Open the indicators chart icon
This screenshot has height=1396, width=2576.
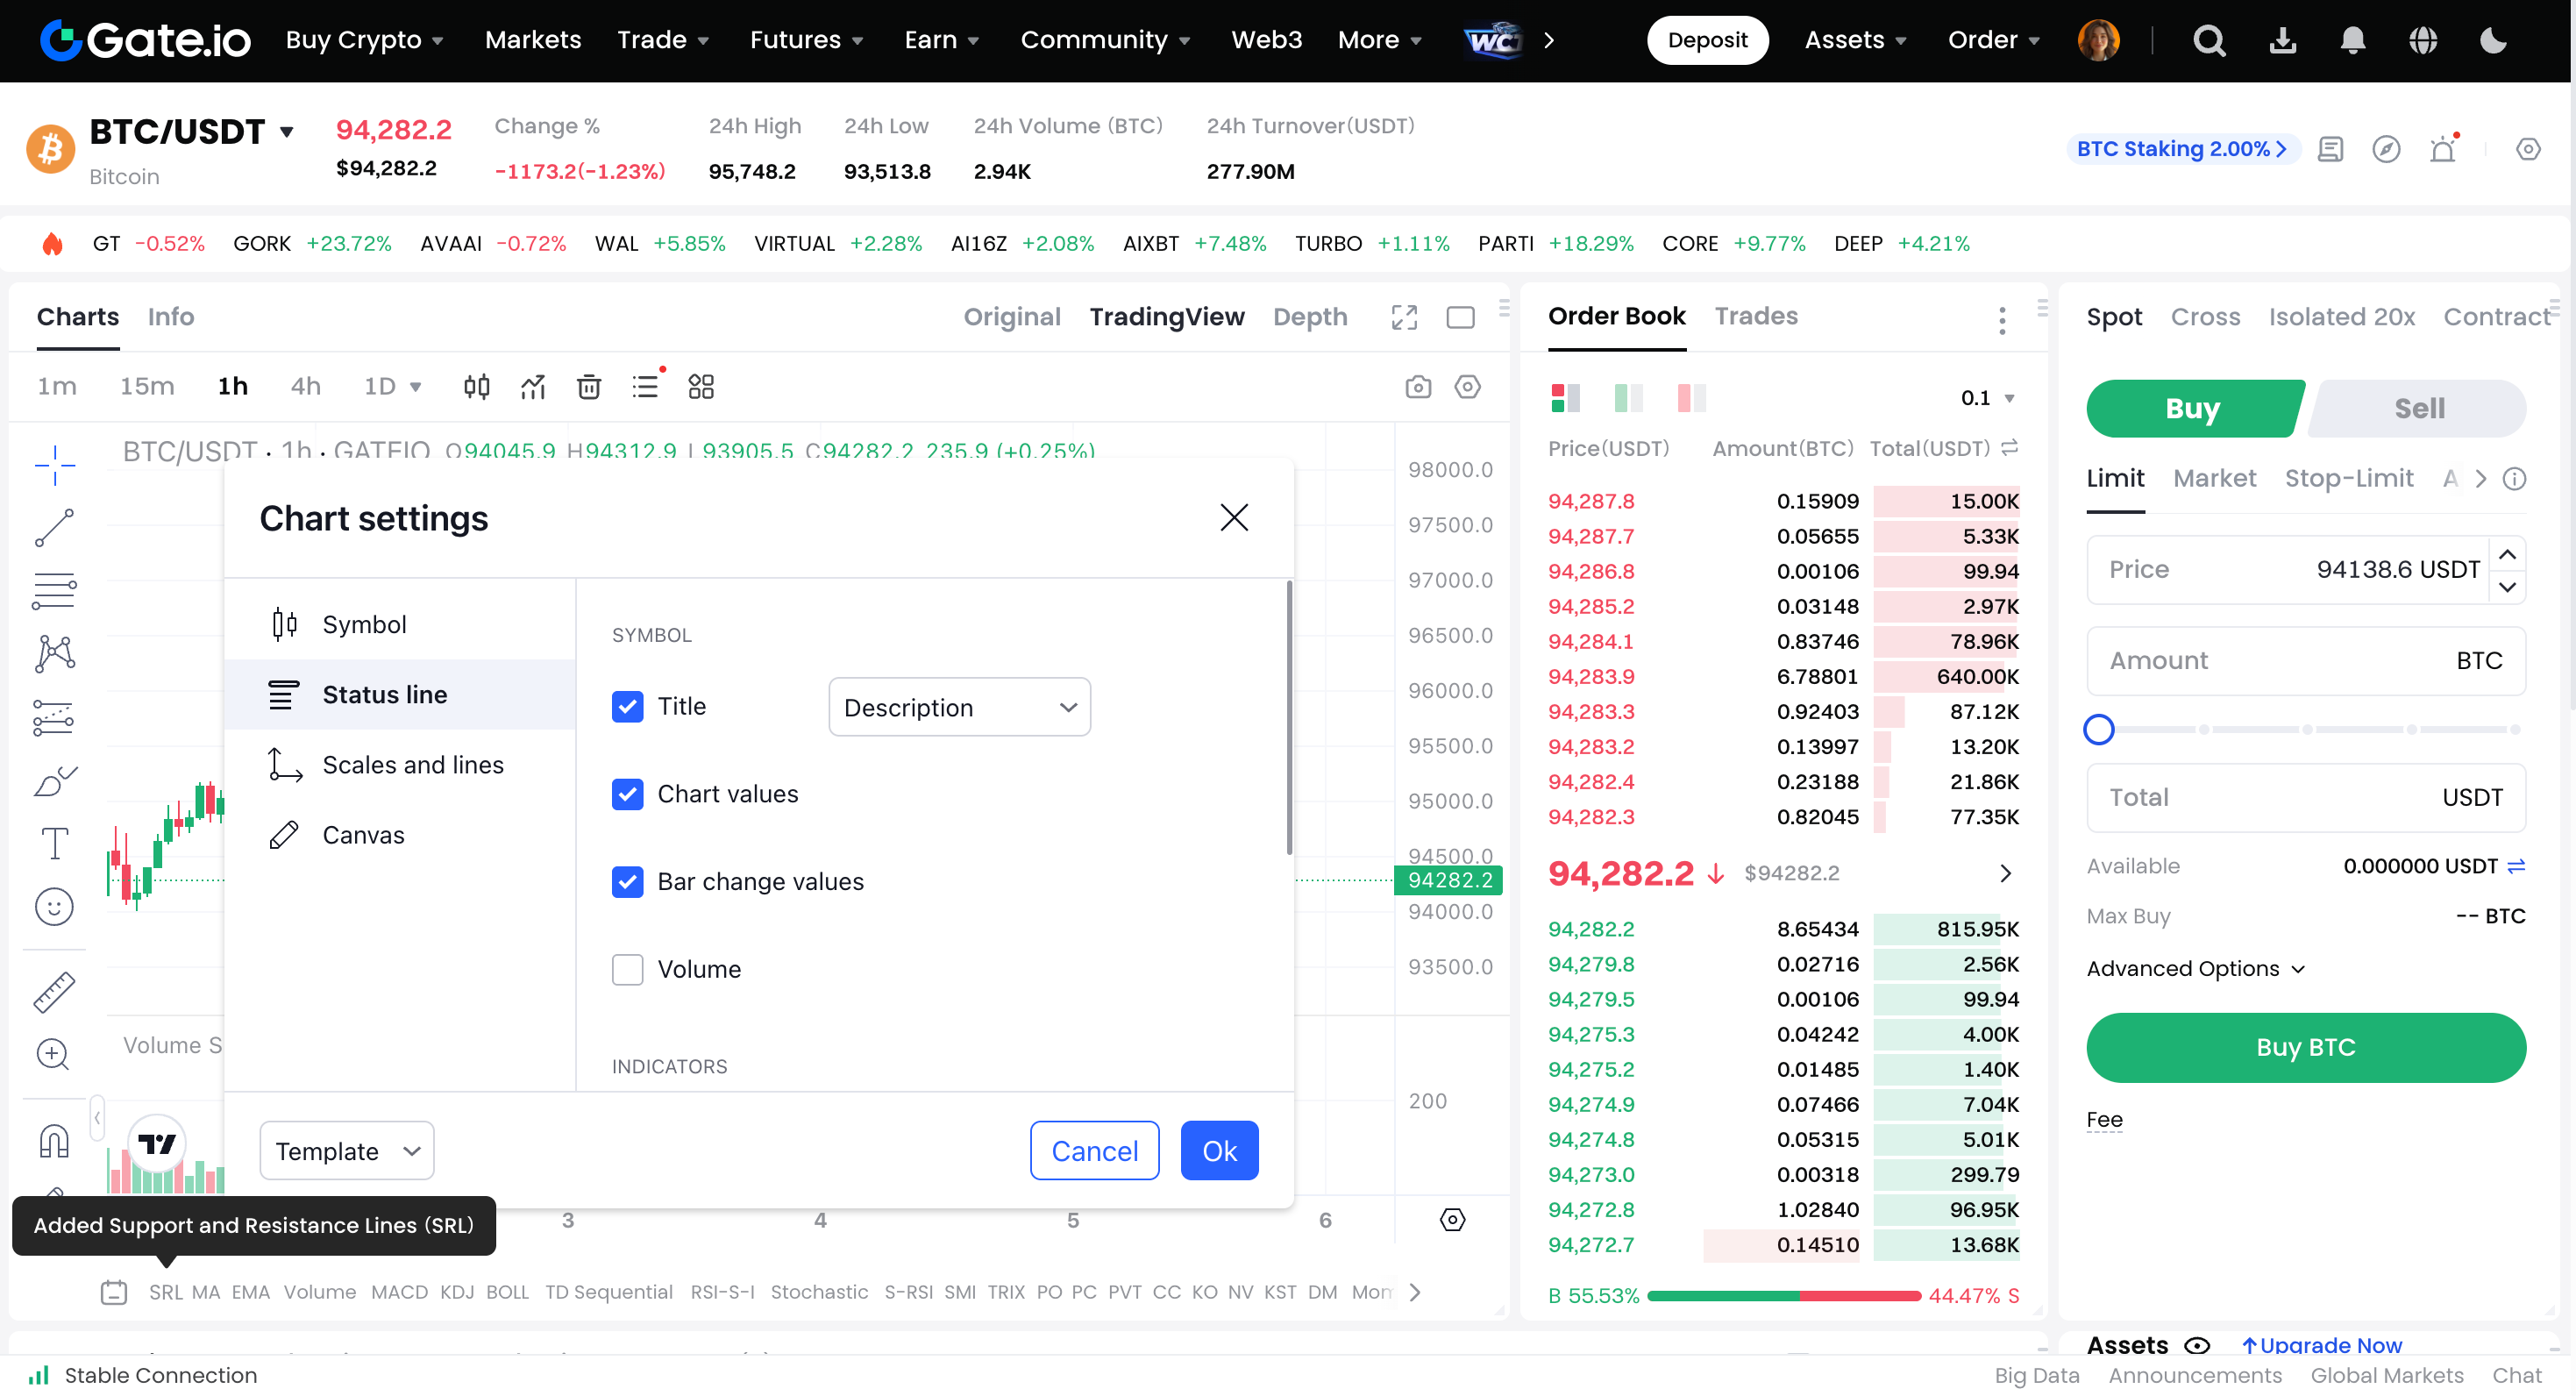533,387
